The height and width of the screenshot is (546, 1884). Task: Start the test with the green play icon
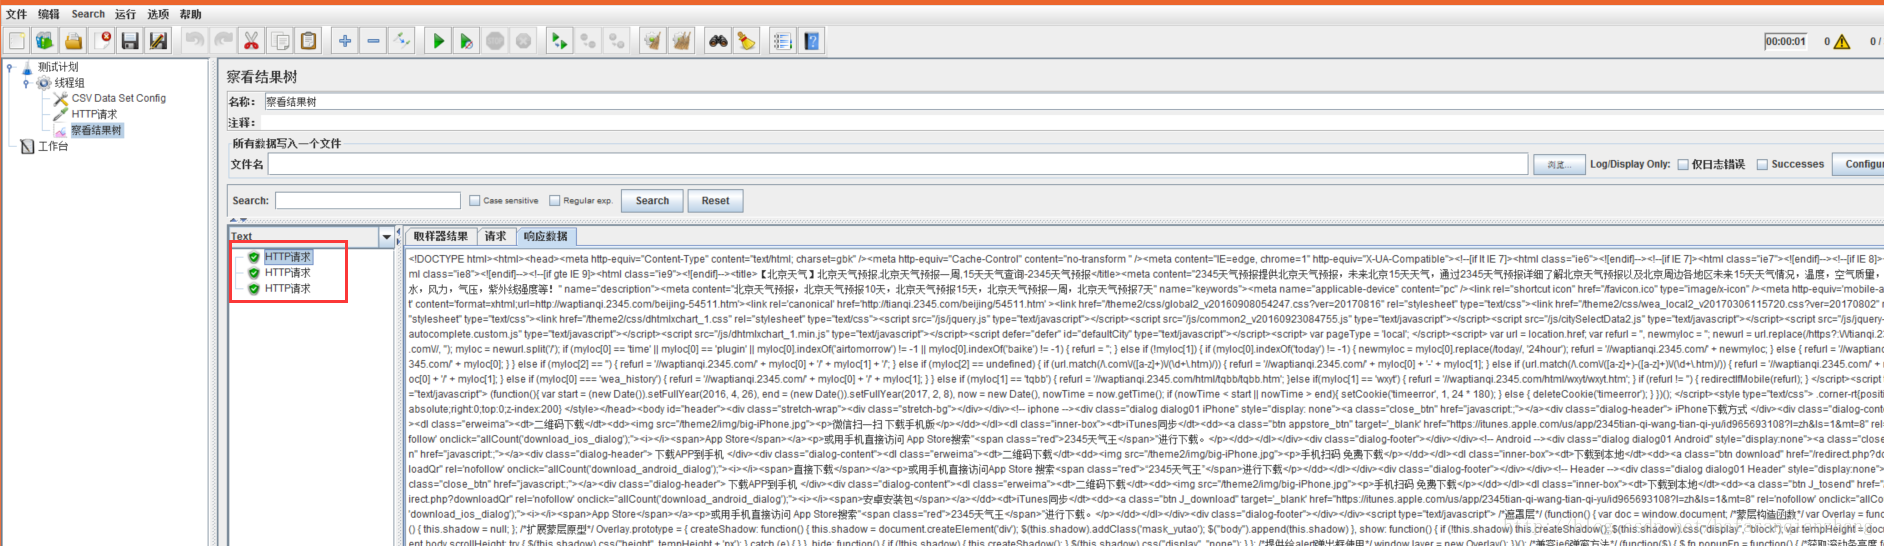tap(438, 41)
